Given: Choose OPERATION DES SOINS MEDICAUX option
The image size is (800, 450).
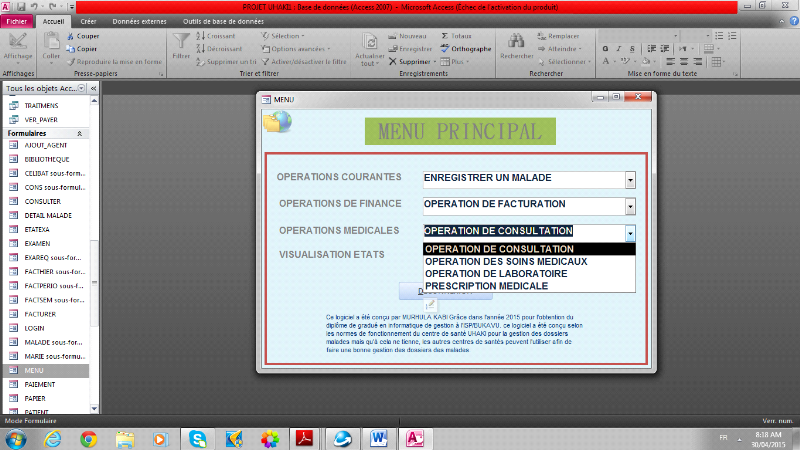Looking at the screenshot, I should [529, 262].
